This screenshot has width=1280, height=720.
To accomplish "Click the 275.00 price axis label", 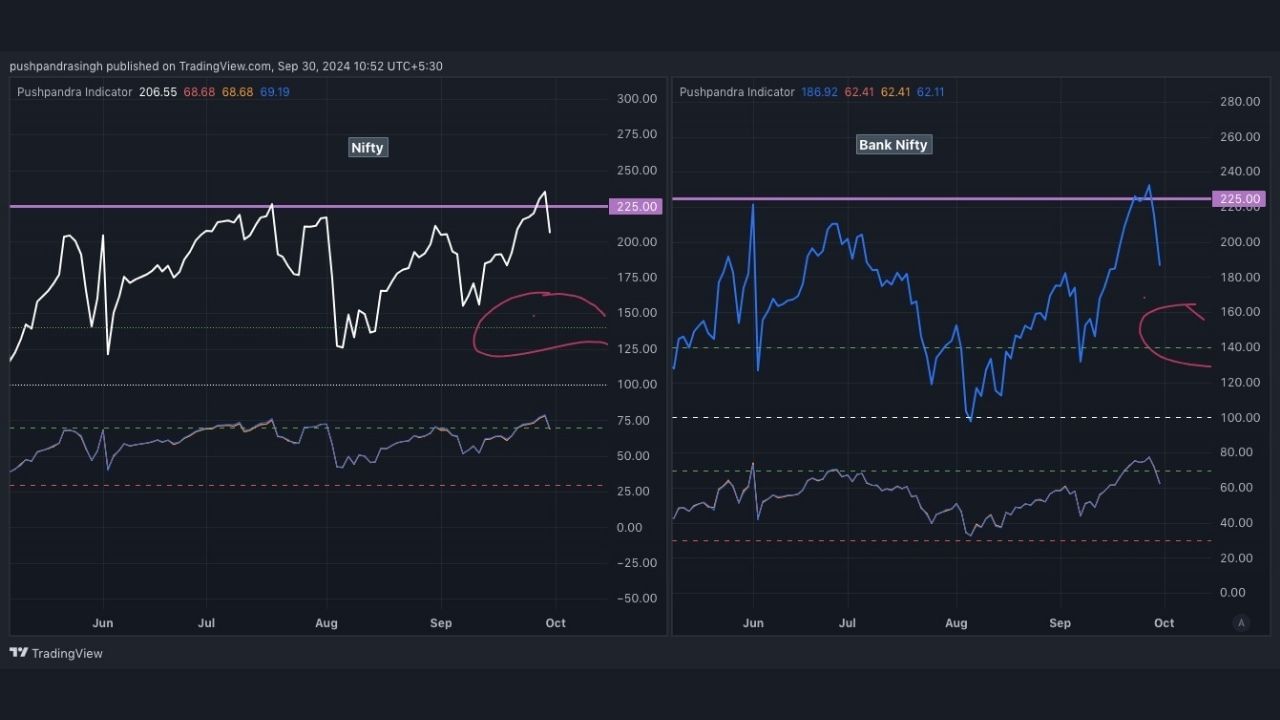I will pyautogui.click(x=637, y=134).
